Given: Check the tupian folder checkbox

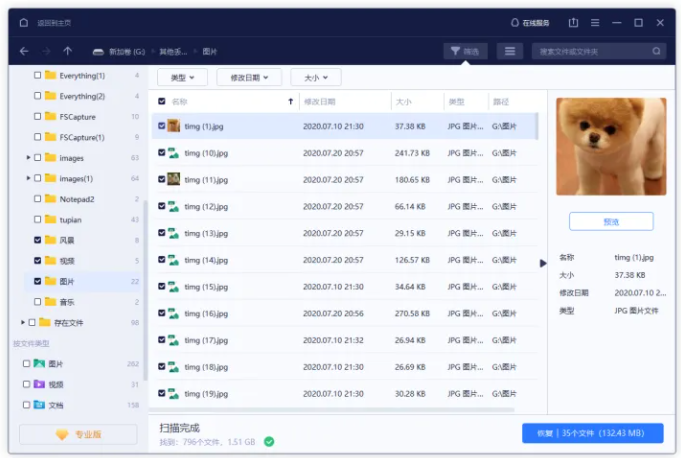Looking at the screenshot, I should click(x=38, y=220).
